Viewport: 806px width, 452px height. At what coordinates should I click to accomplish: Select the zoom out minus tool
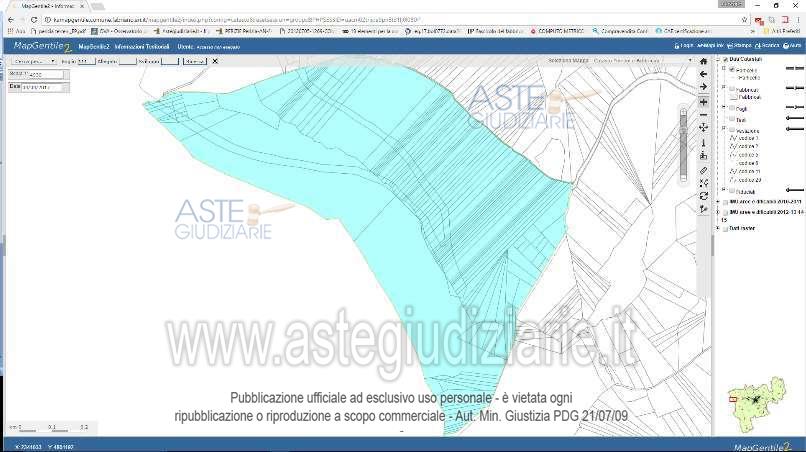[704, 115]
